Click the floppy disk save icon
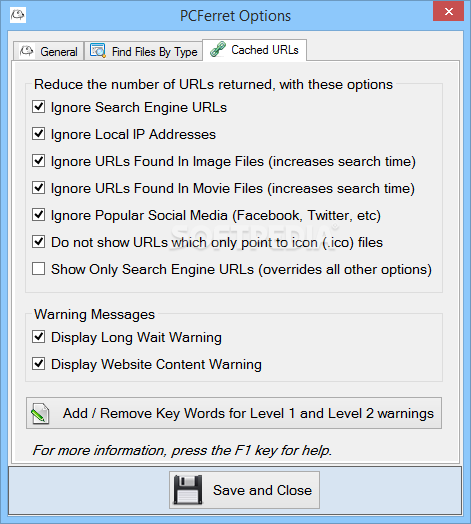Image resolution: width=471 pixels, height=524 pixels. (188, 490)
